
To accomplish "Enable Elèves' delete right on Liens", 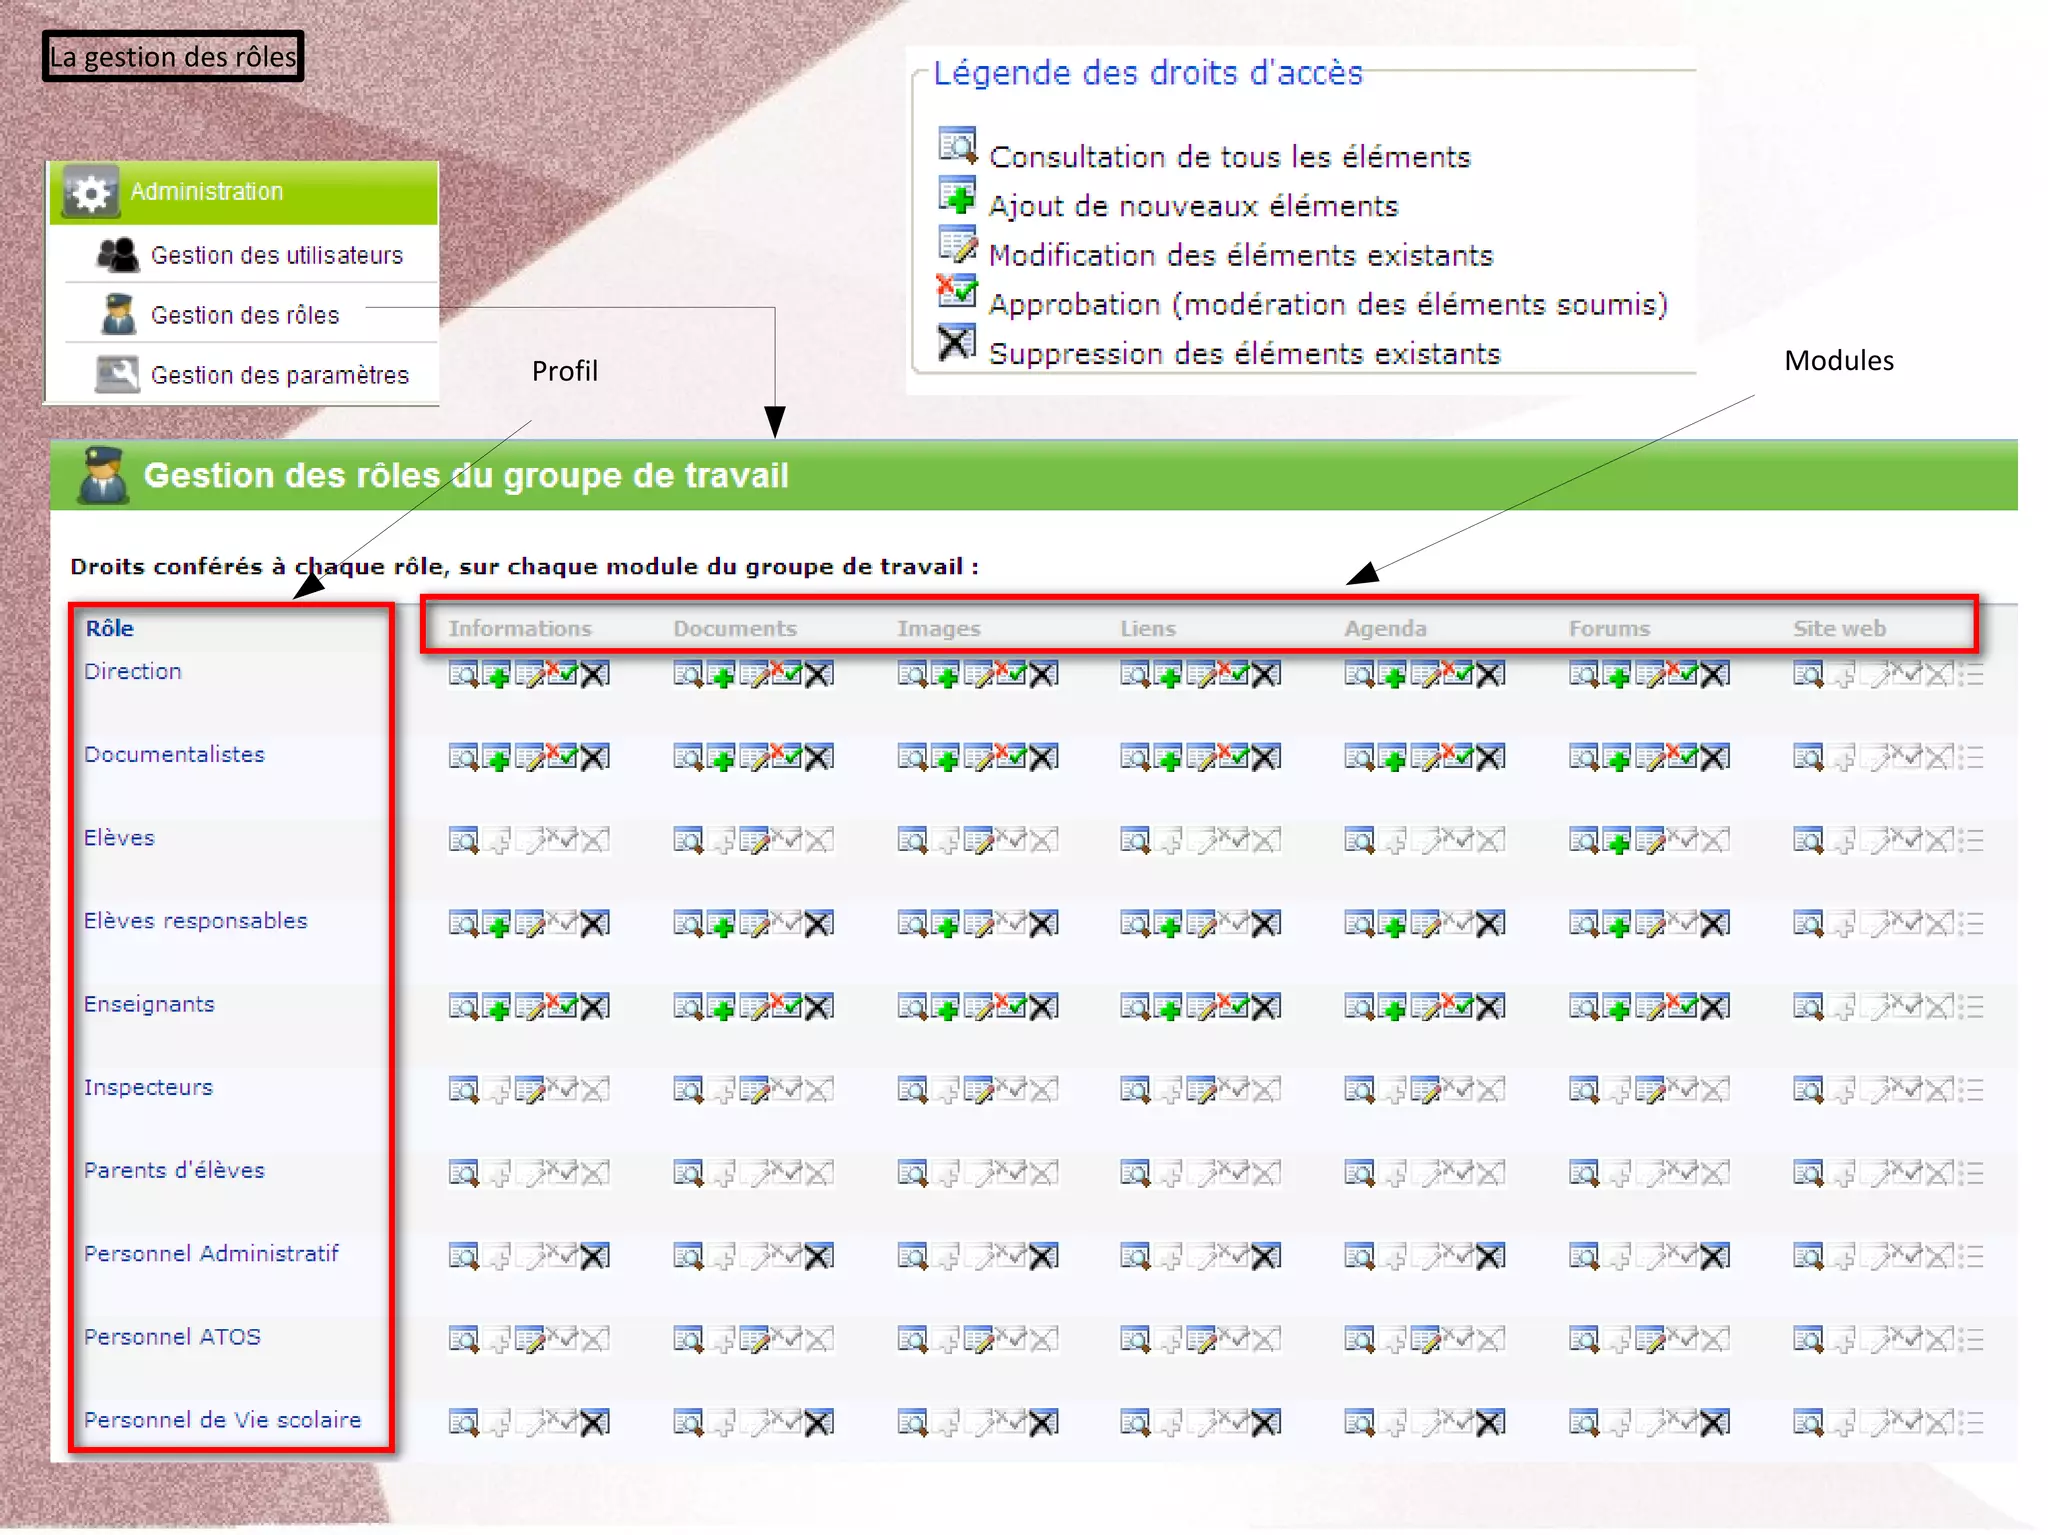I will [1266, 841].
